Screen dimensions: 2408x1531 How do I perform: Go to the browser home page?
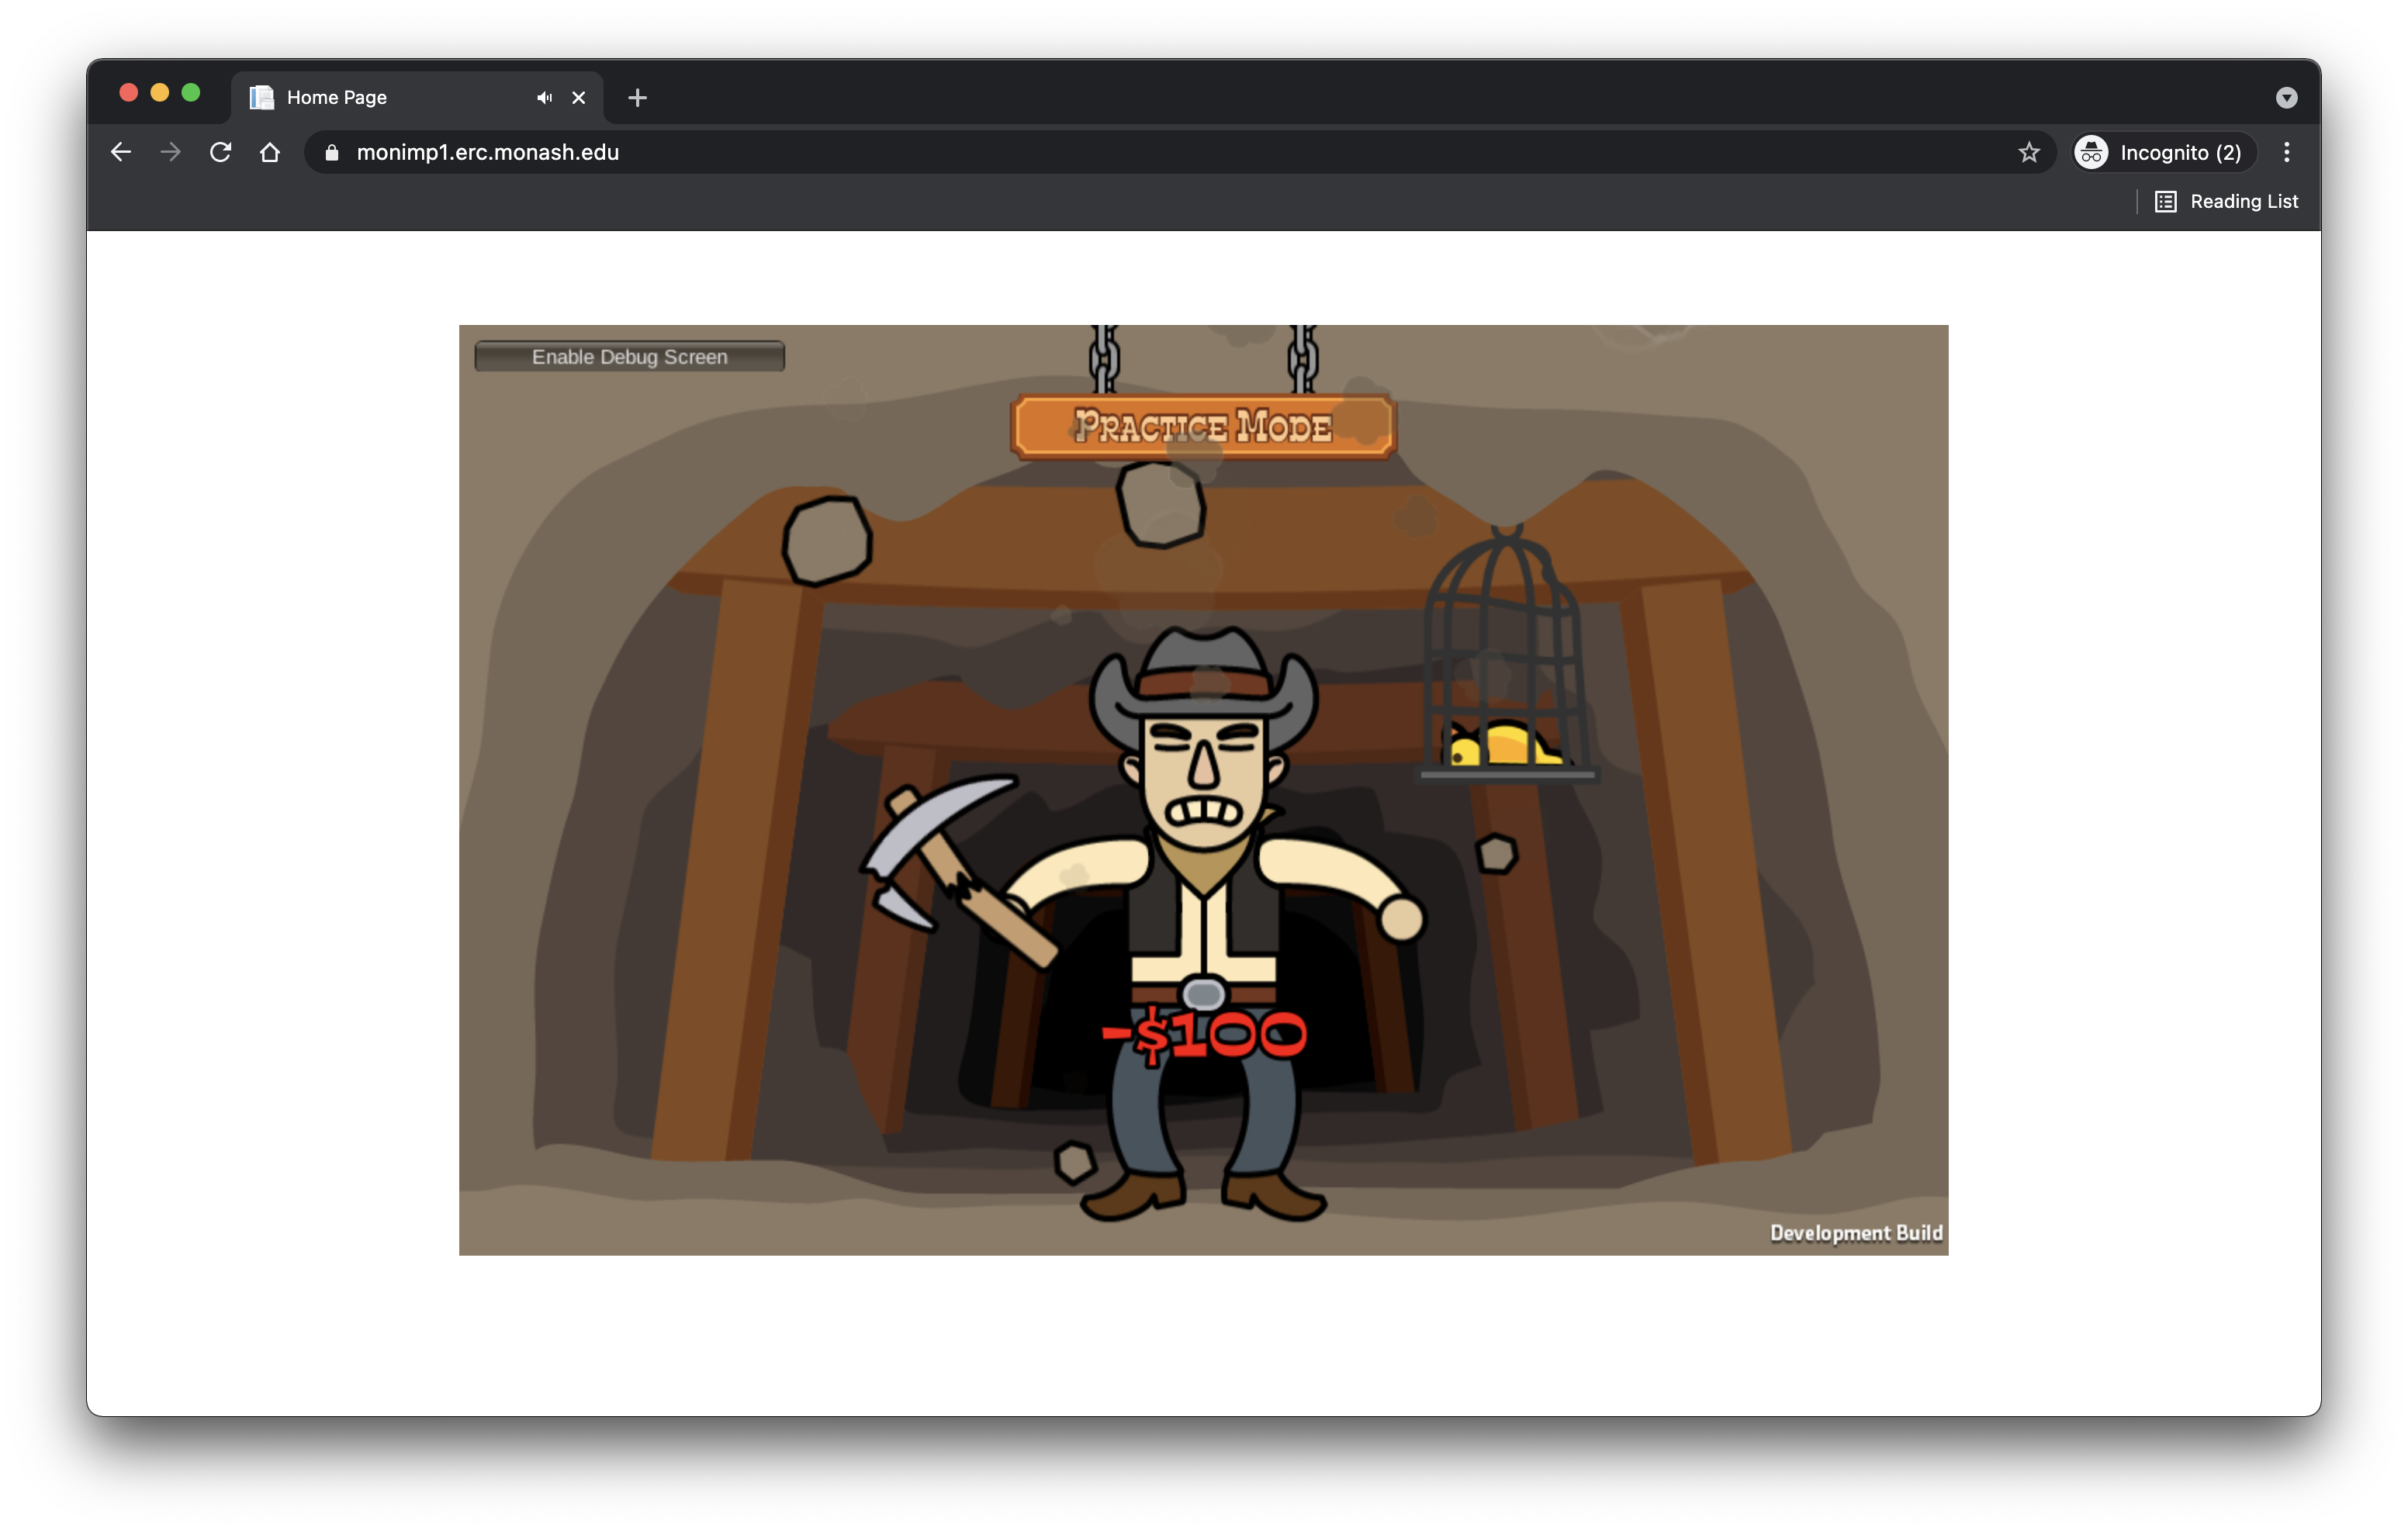[x=270, y=152]
